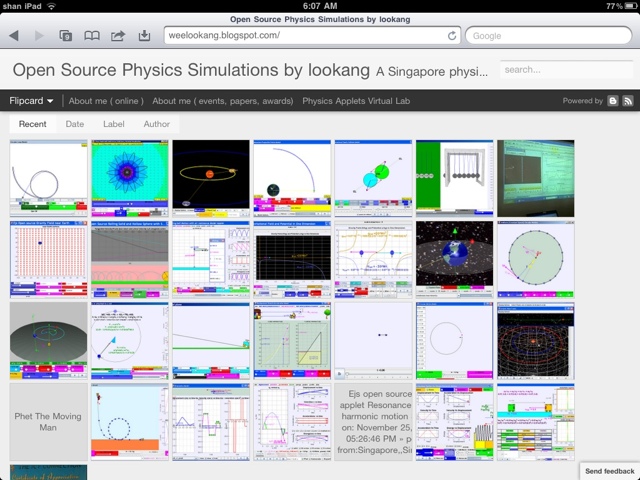Open the projectile arc with Earth card
This screenshot has height=480, width=640.
[x=292, y=178]
